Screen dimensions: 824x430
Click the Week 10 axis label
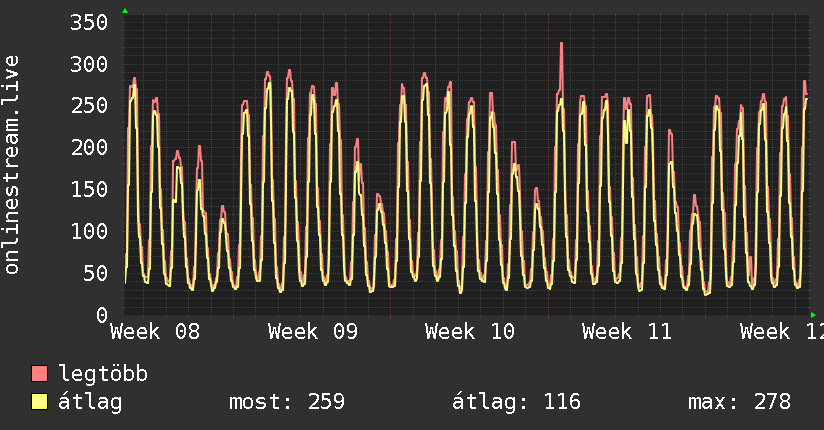[x=470, y=332]
